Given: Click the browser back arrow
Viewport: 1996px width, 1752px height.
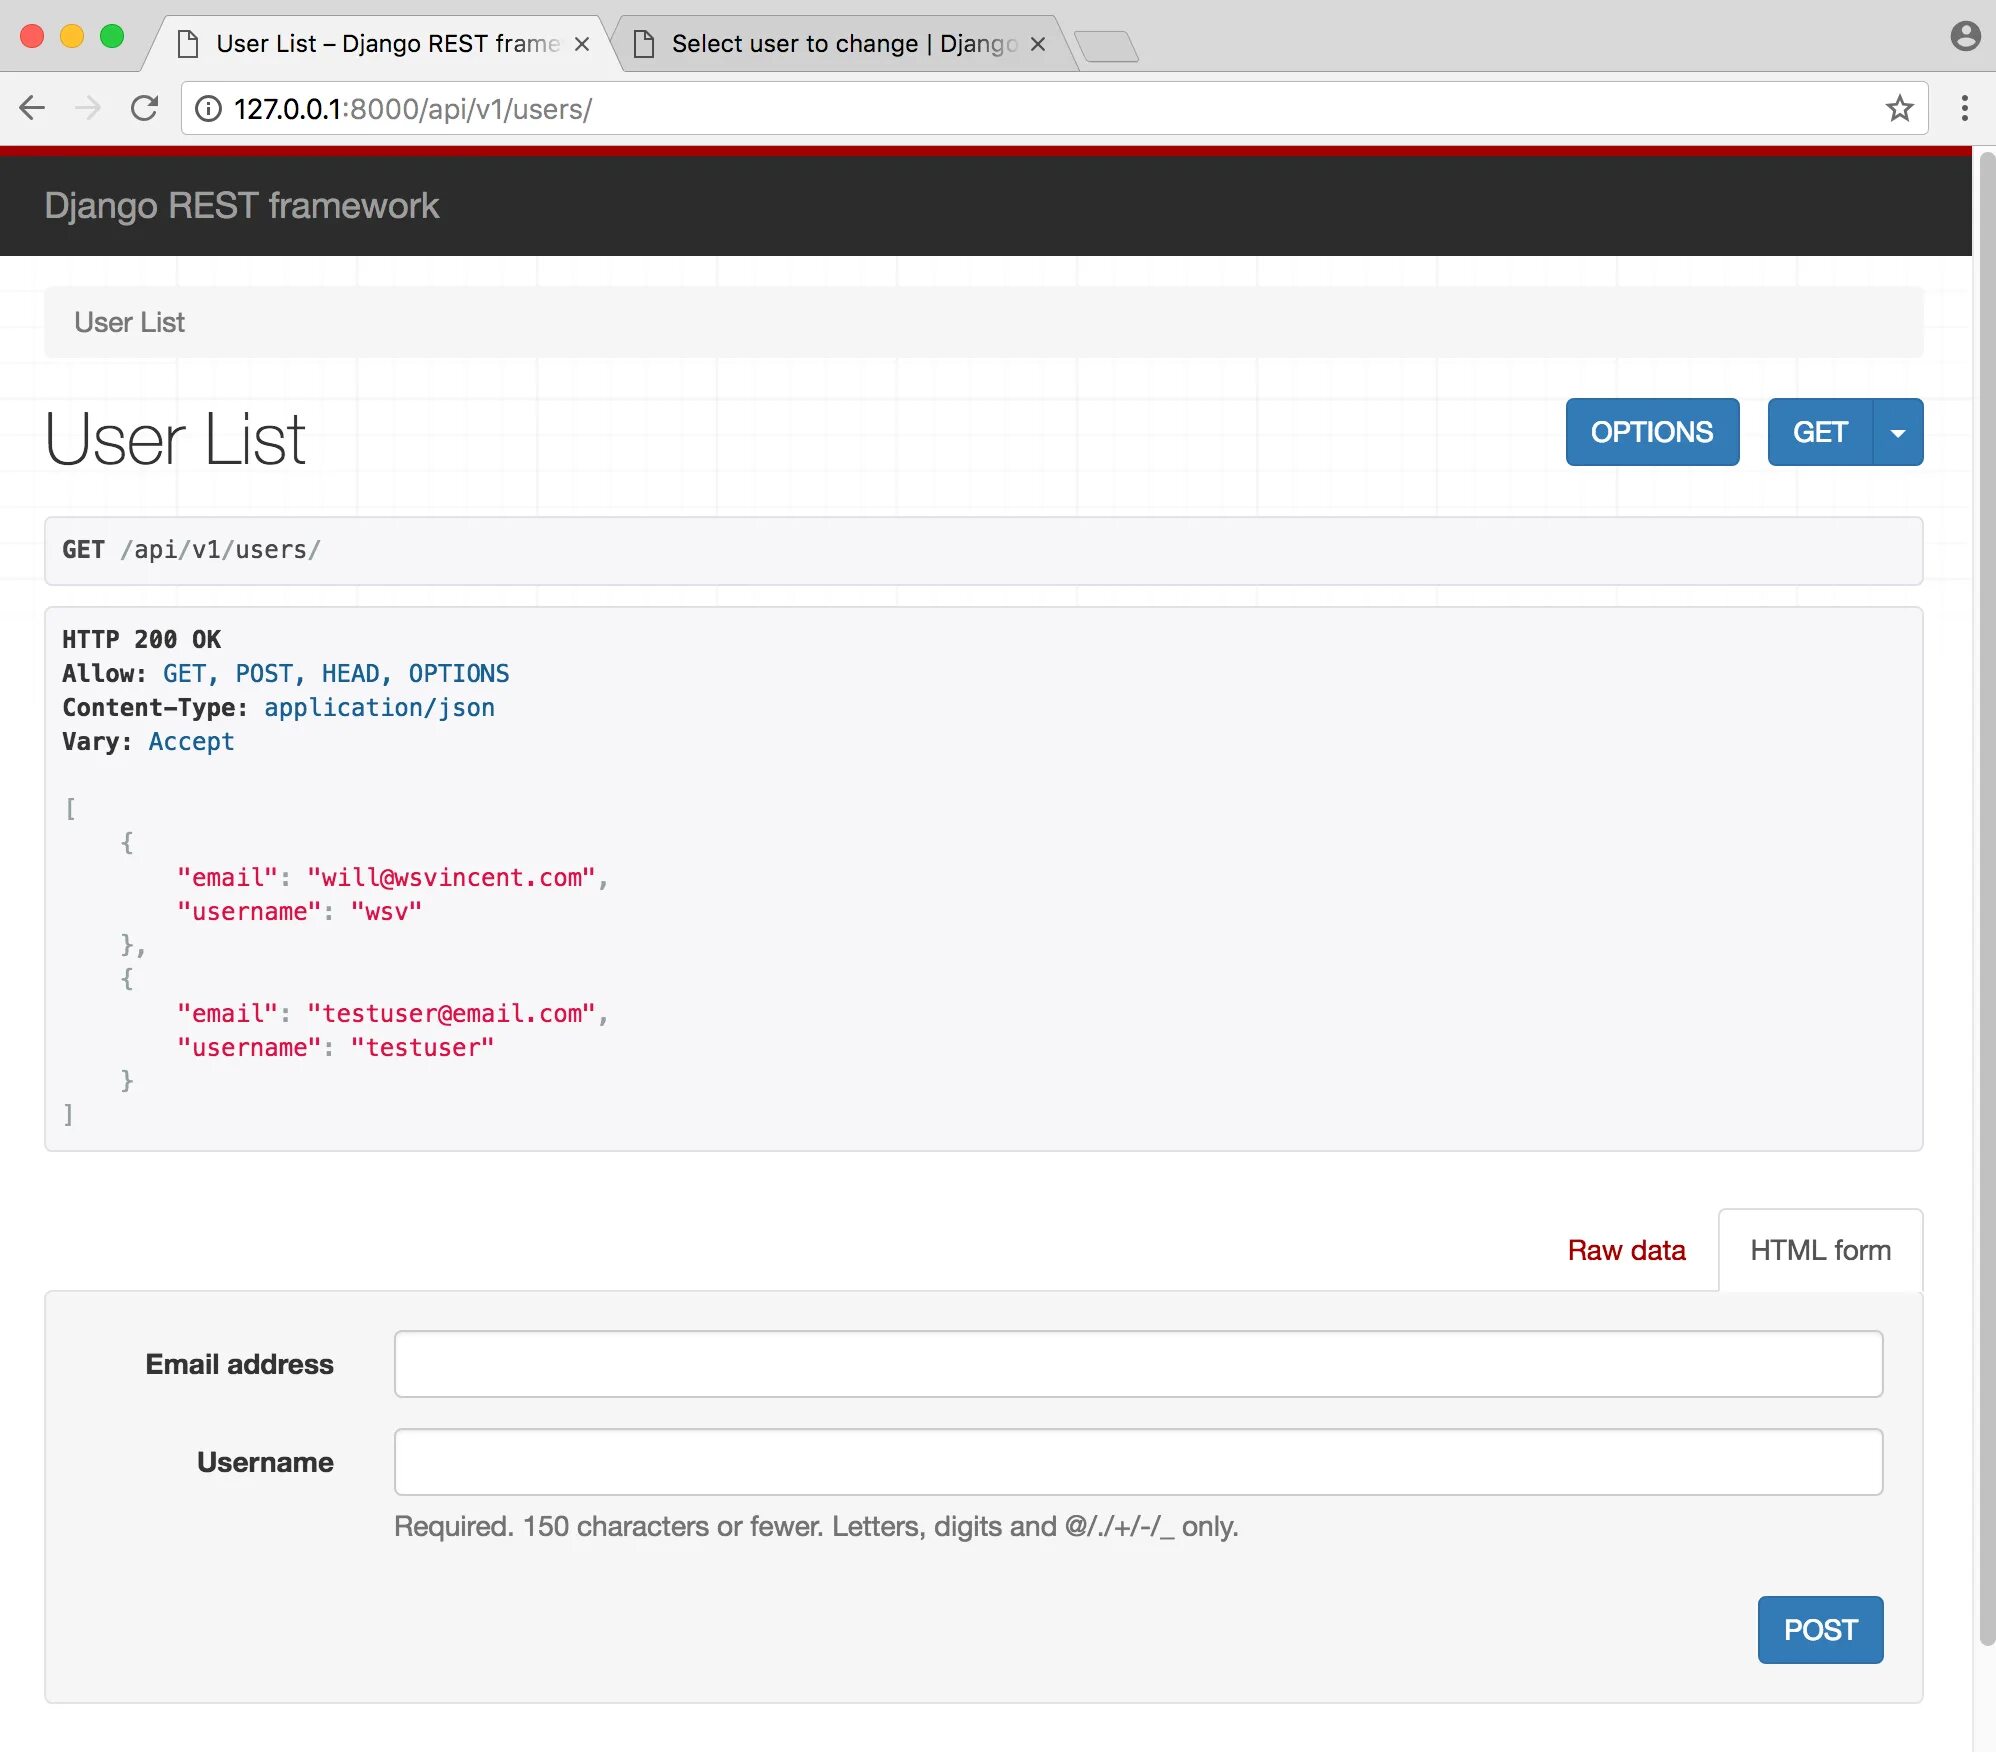Looking at the screenshot, I should pyautogui.click(x=33, y=108).
